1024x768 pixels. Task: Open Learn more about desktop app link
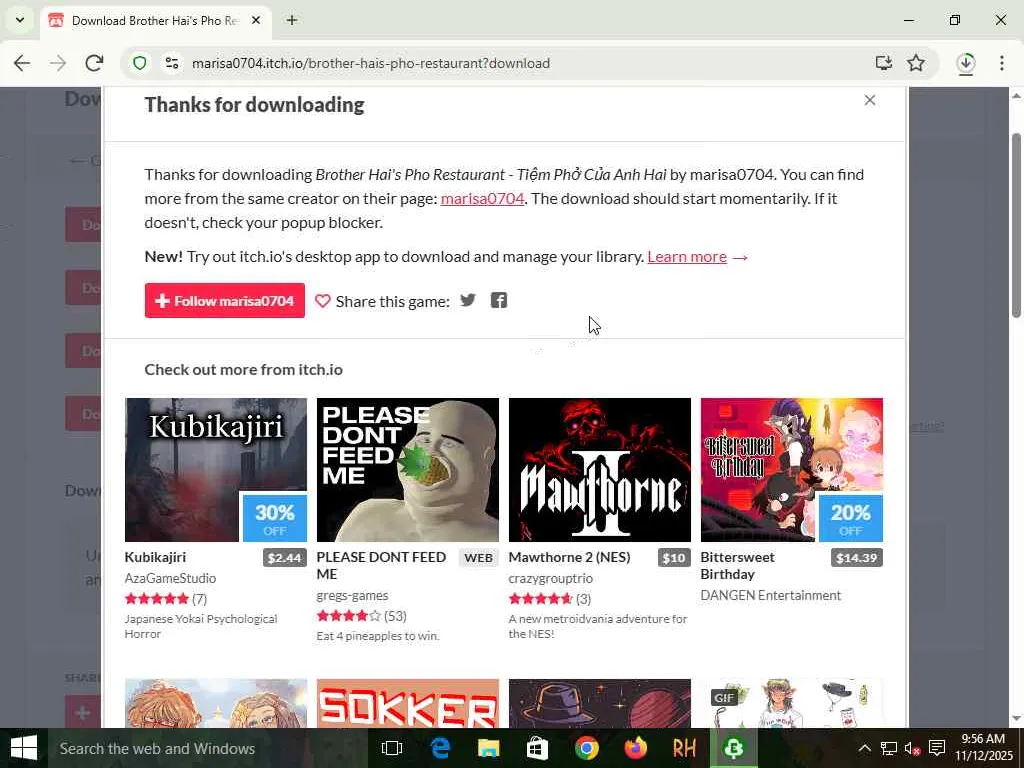click(x=687, y=257)
